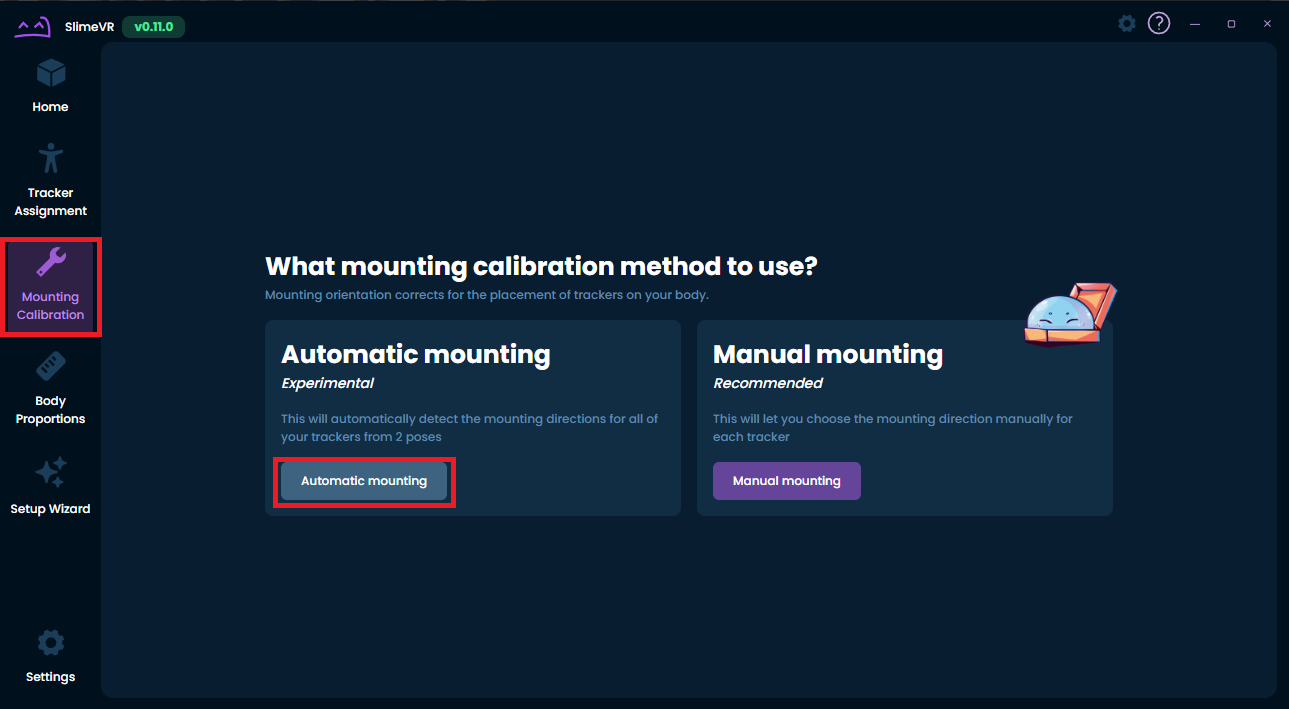The height and width of the screenshot is (709, 1289).
Task: Click the SlimeVR logo in title bar
Action: coord(32,26)
